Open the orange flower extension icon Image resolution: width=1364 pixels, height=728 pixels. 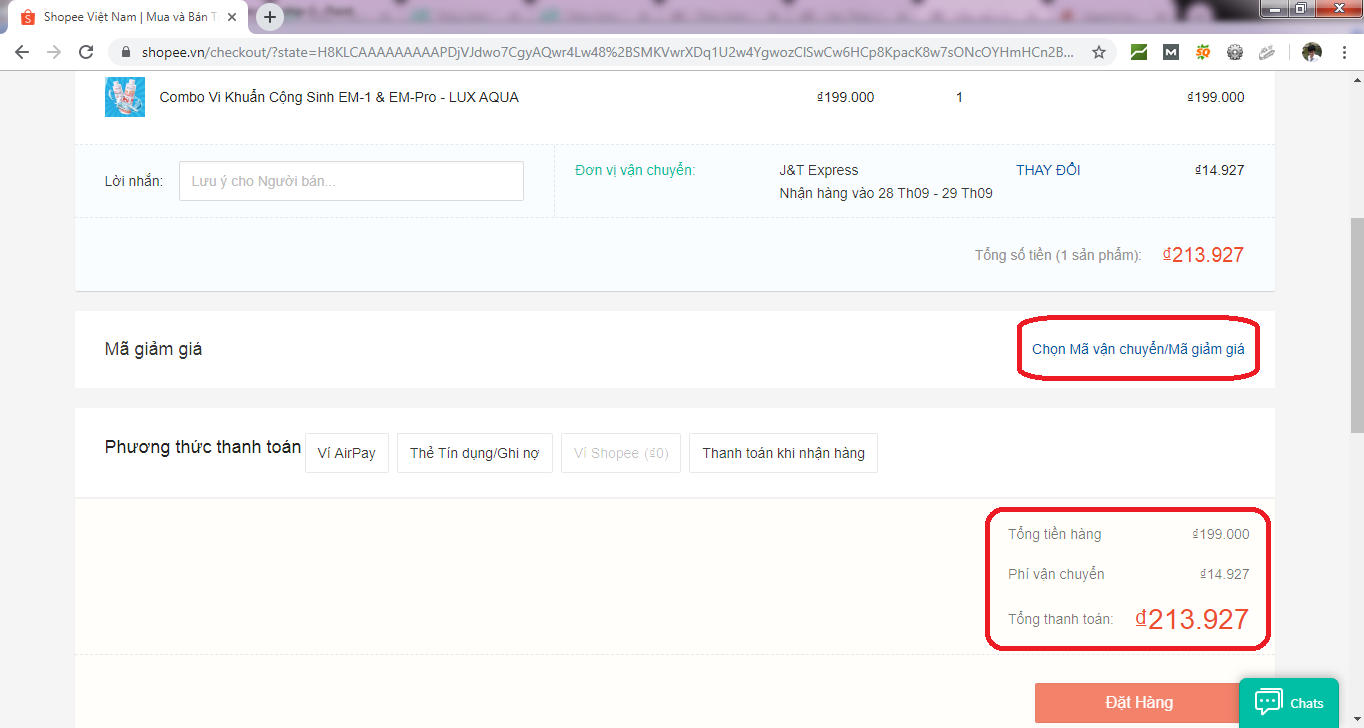point(1203,52)
